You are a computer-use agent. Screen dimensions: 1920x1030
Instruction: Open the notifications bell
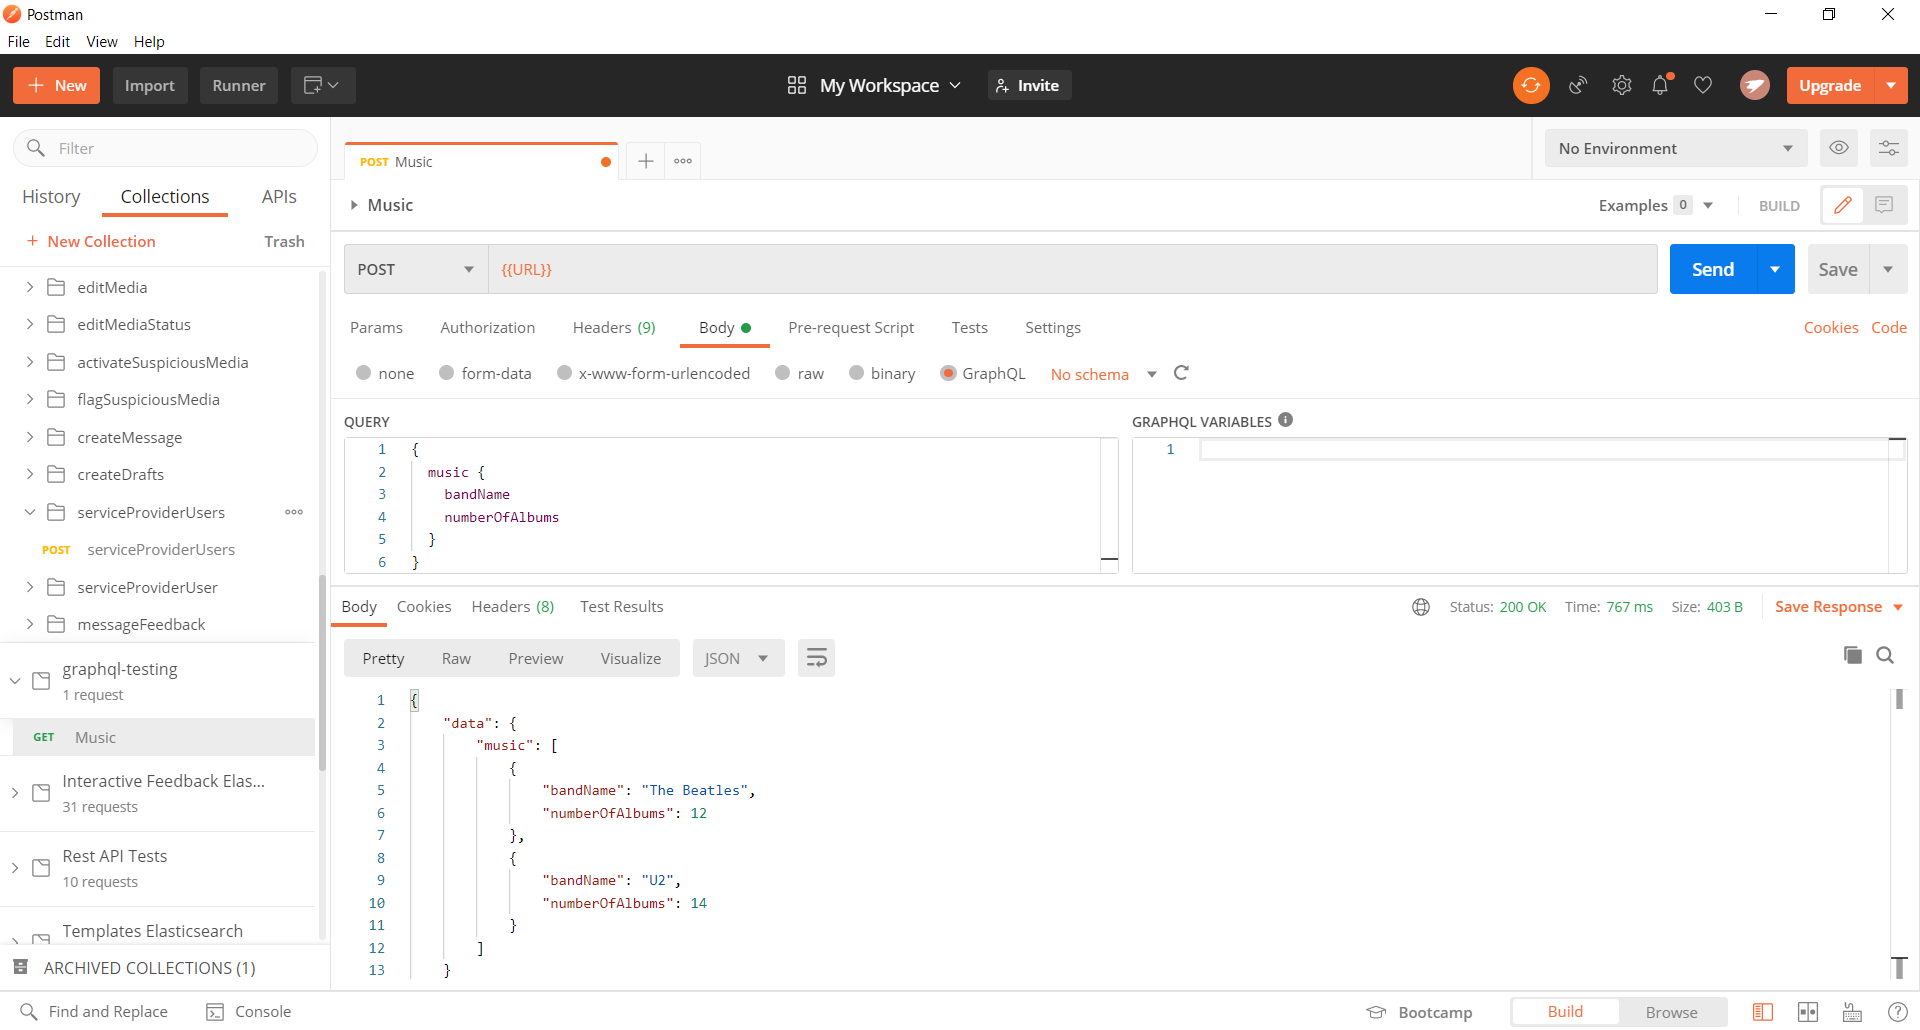(x=1661, y=85)
